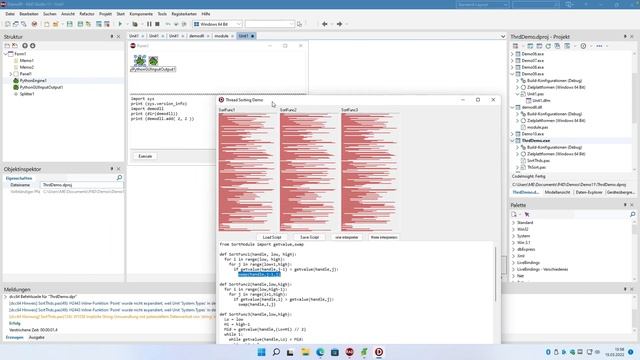Switch to Modellansicht tab in Projekt panel

(557, 192)
